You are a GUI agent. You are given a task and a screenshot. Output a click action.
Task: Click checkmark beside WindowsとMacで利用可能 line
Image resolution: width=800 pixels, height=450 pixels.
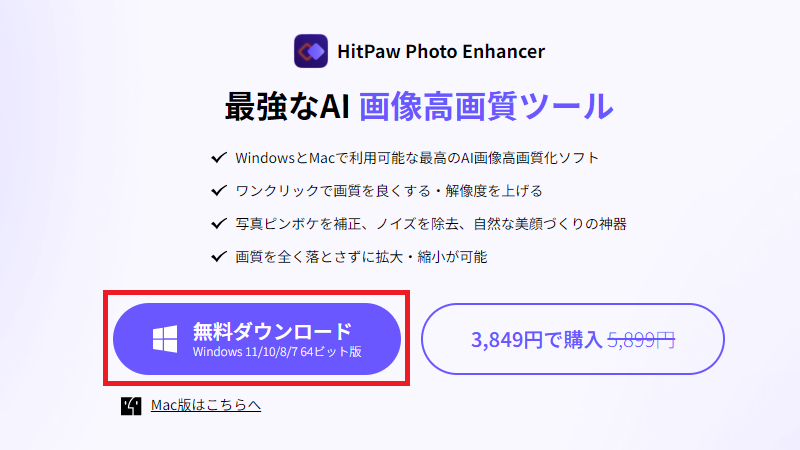click(x=219, y=157)
